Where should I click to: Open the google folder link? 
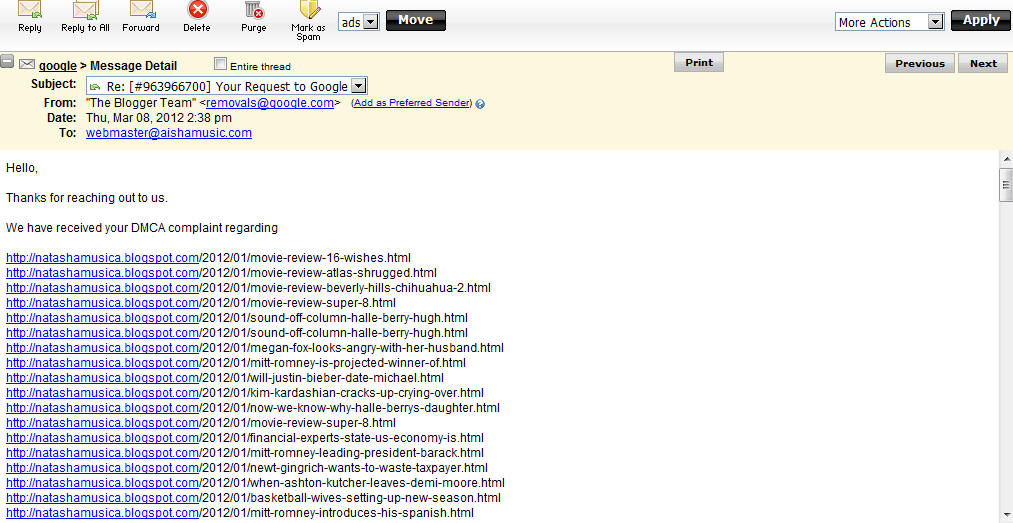[57, 66]
